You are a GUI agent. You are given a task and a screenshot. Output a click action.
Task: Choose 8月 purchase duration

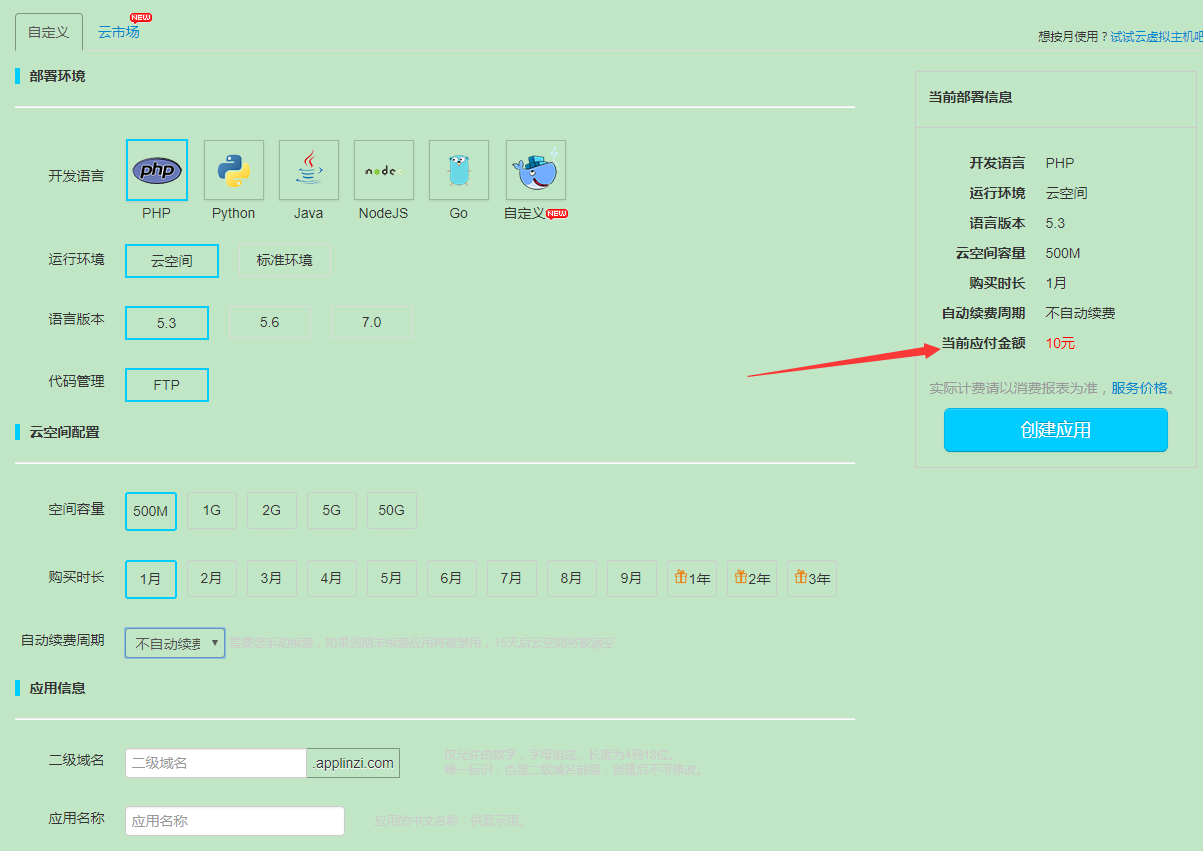coord(572,578)
